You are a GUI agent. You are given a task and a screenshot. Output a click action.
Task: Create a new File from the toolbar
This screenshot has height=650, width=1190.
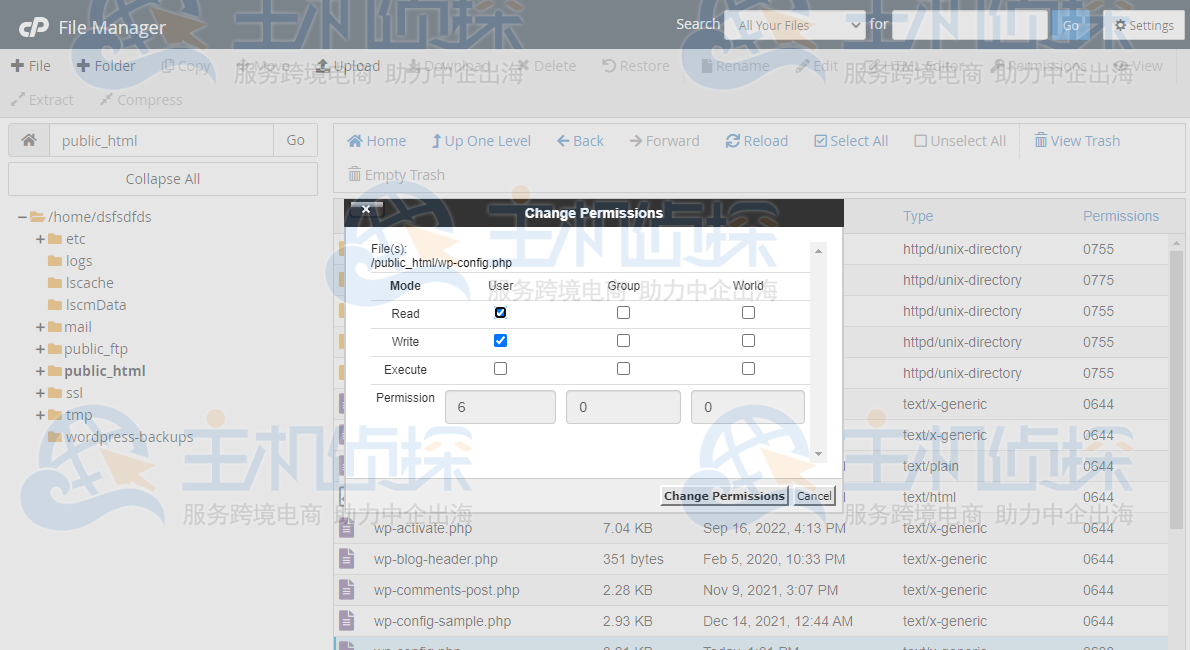click(x=31, y=65)
